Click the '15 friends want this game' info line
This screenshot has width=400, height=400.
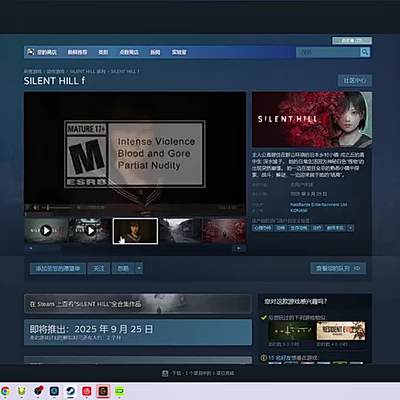[290, 358]
